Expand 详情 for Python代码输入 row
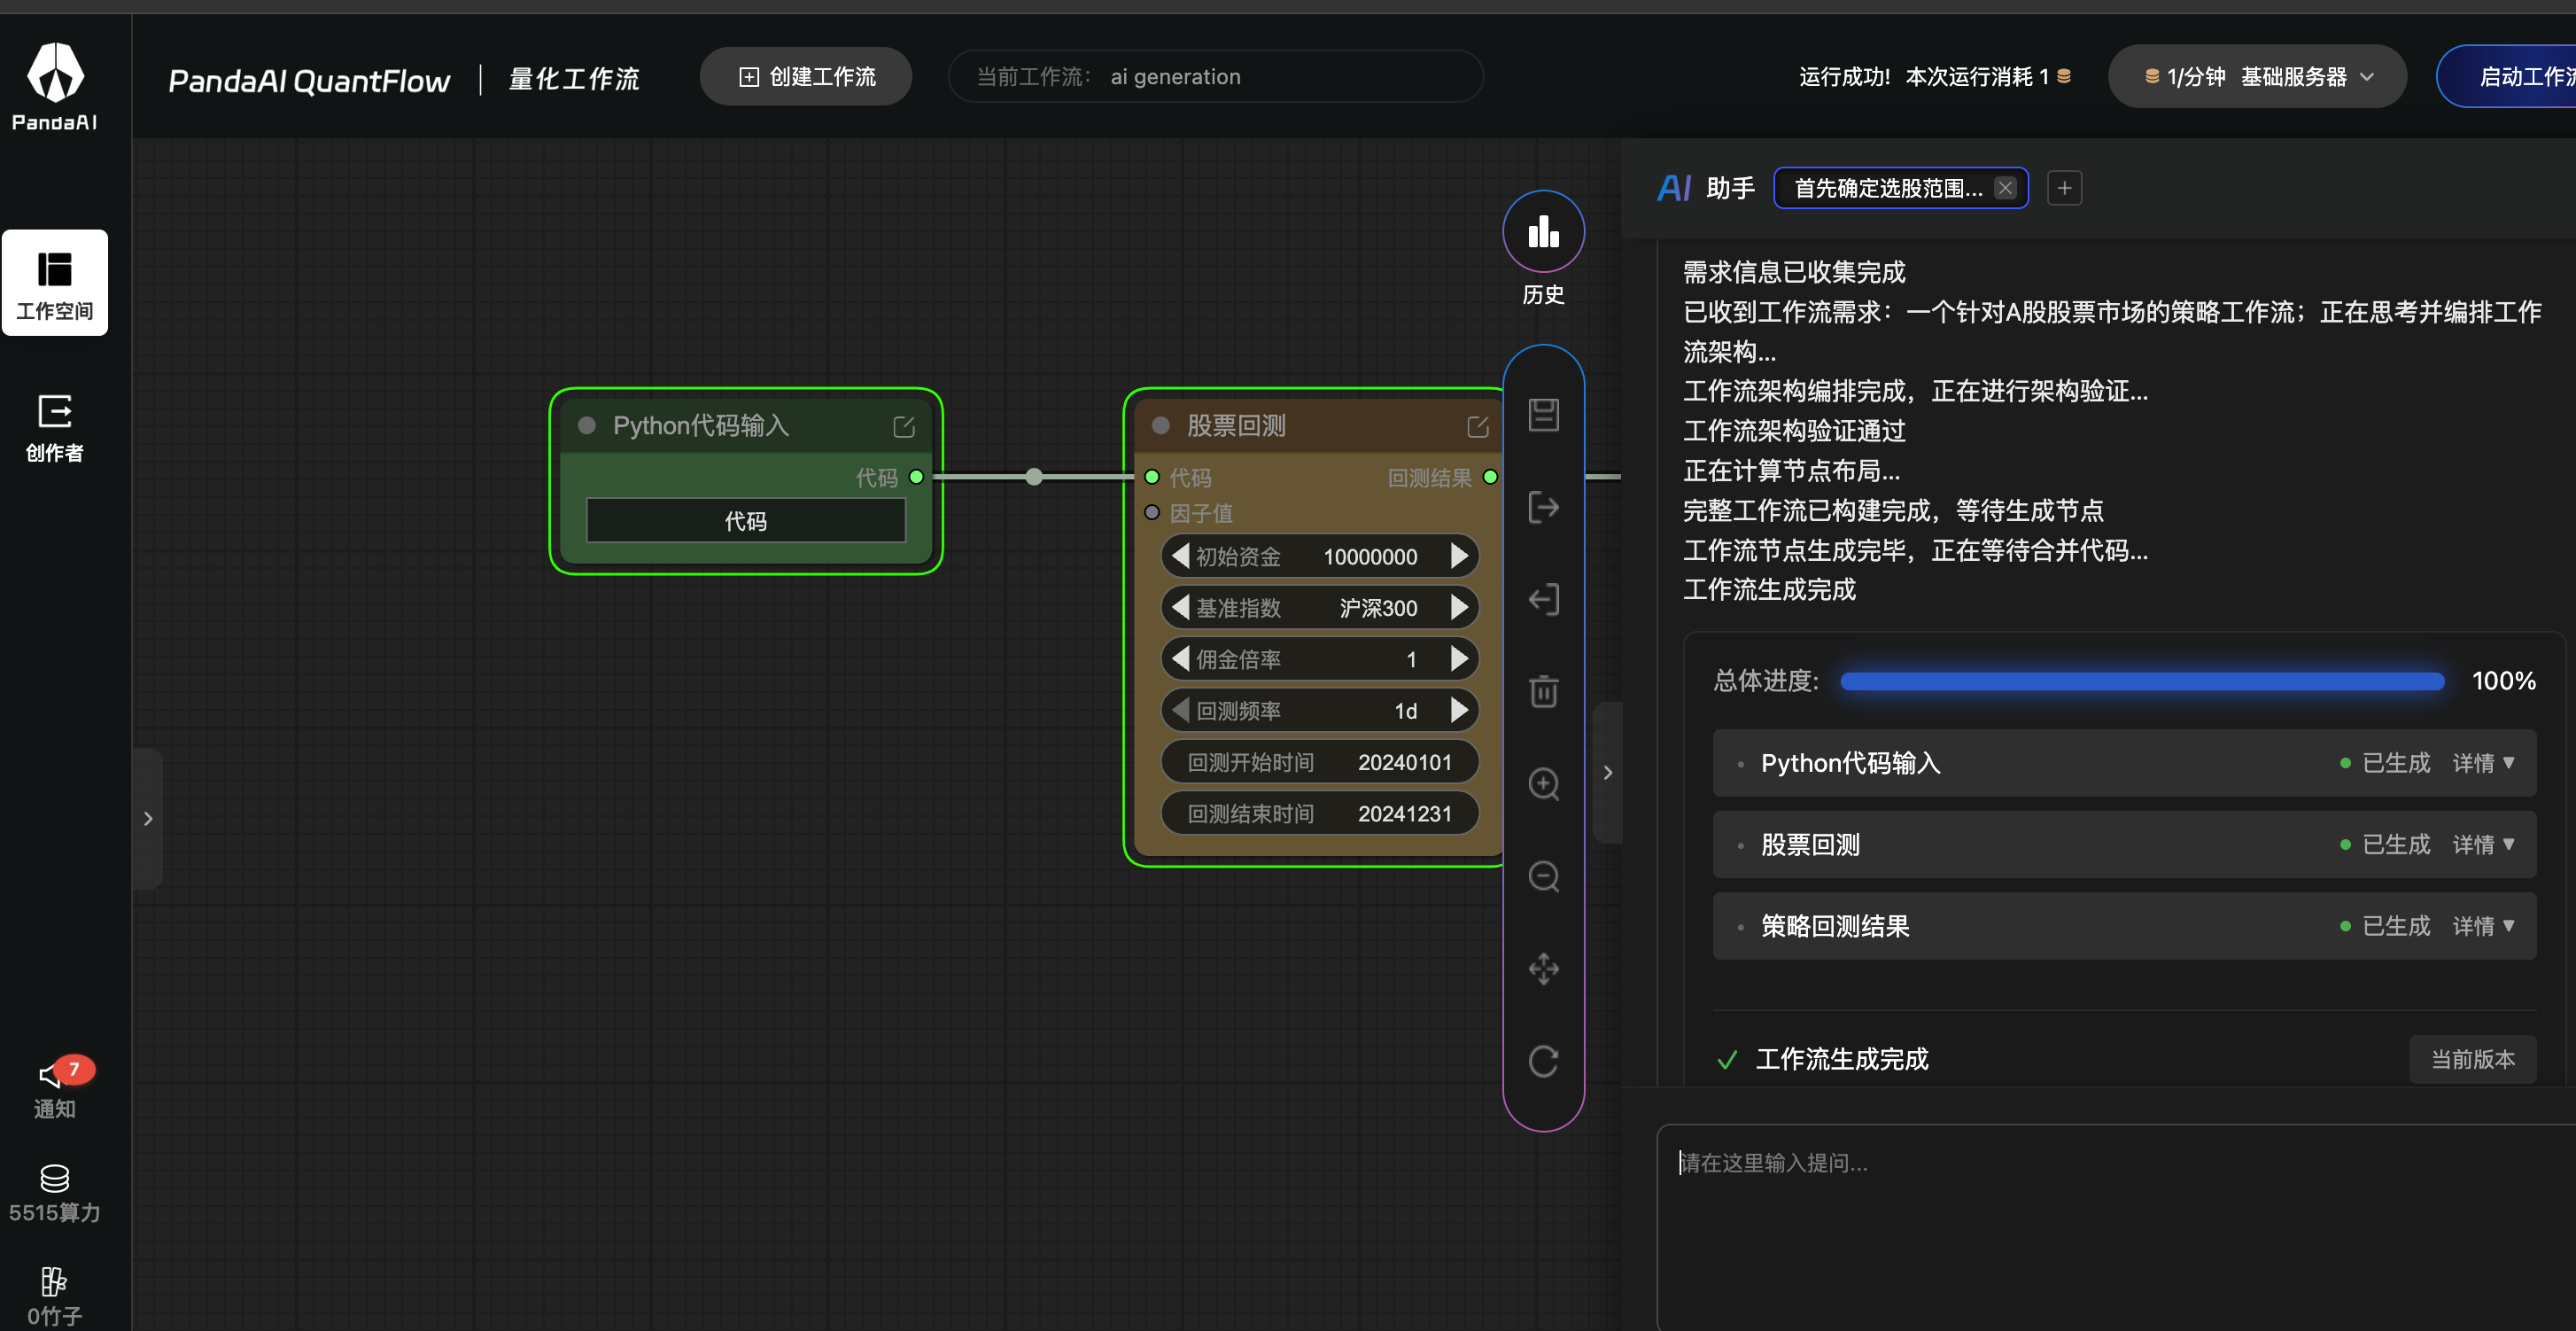Viewport: 2576px width, 1331px height. pyautogui.click(x=2484, y=763)
